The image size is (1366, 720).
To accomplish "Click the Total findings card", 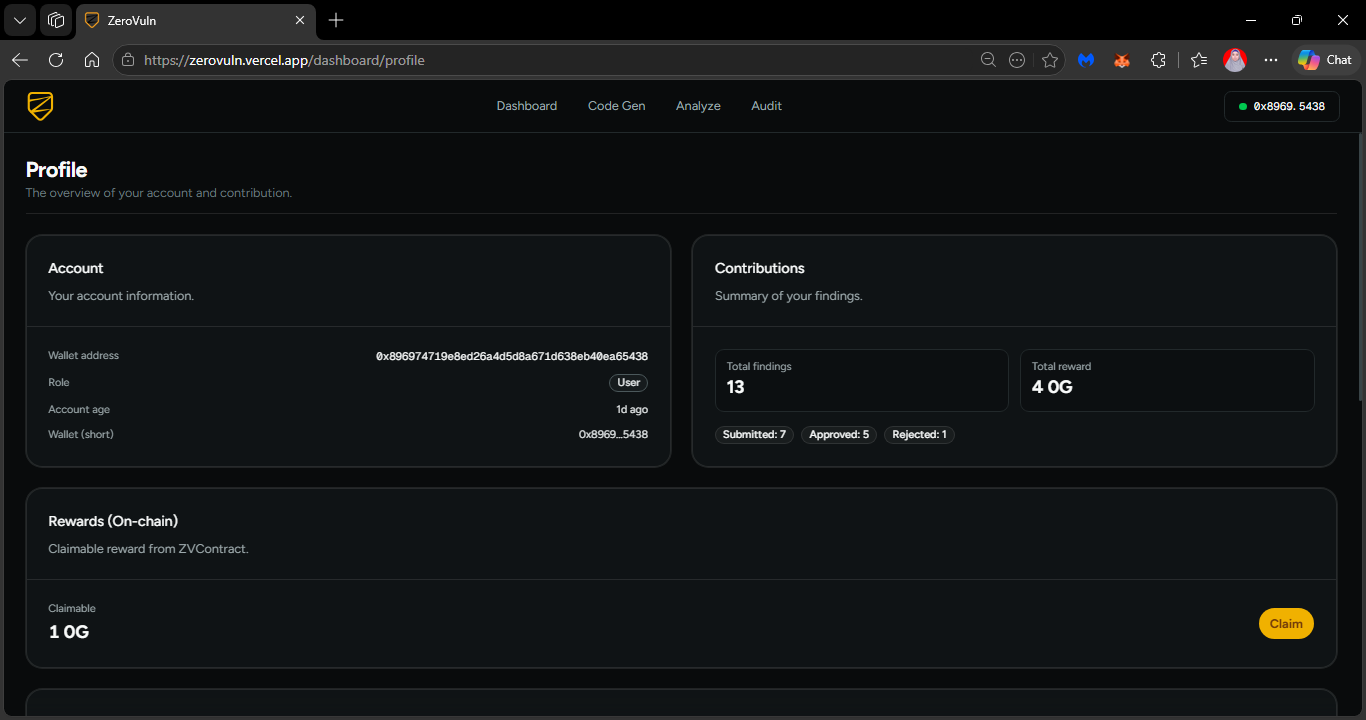I will 862,380.
